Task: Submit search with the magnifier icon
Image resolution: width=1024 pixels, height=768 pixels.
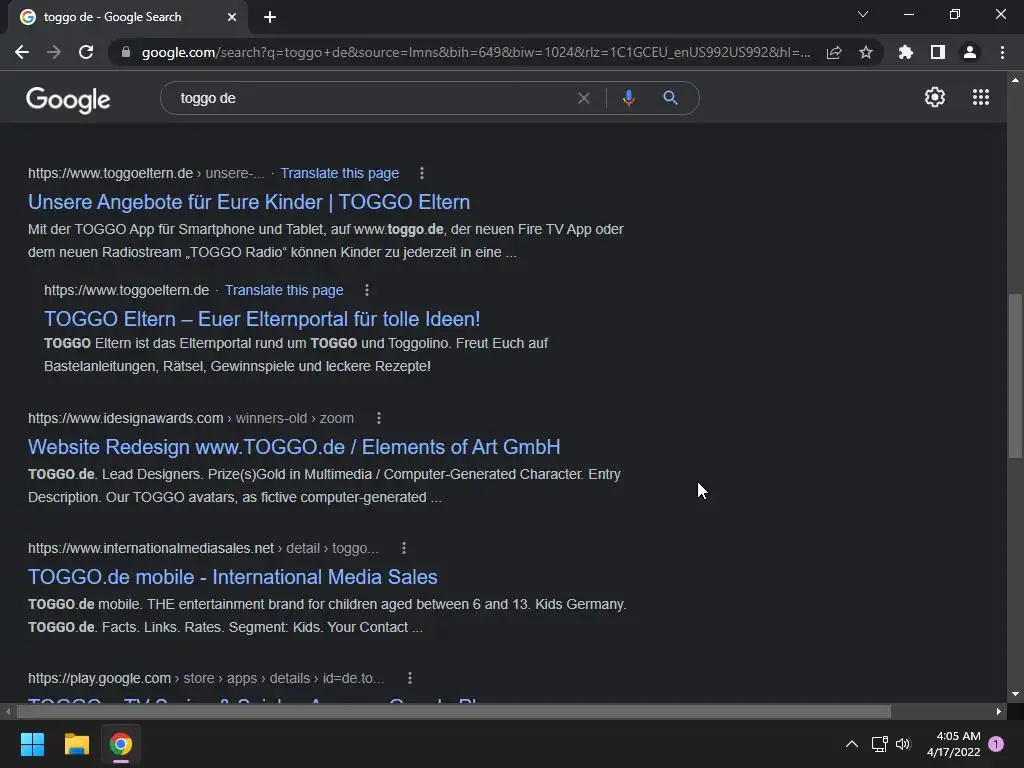Action: pos(670,98)
